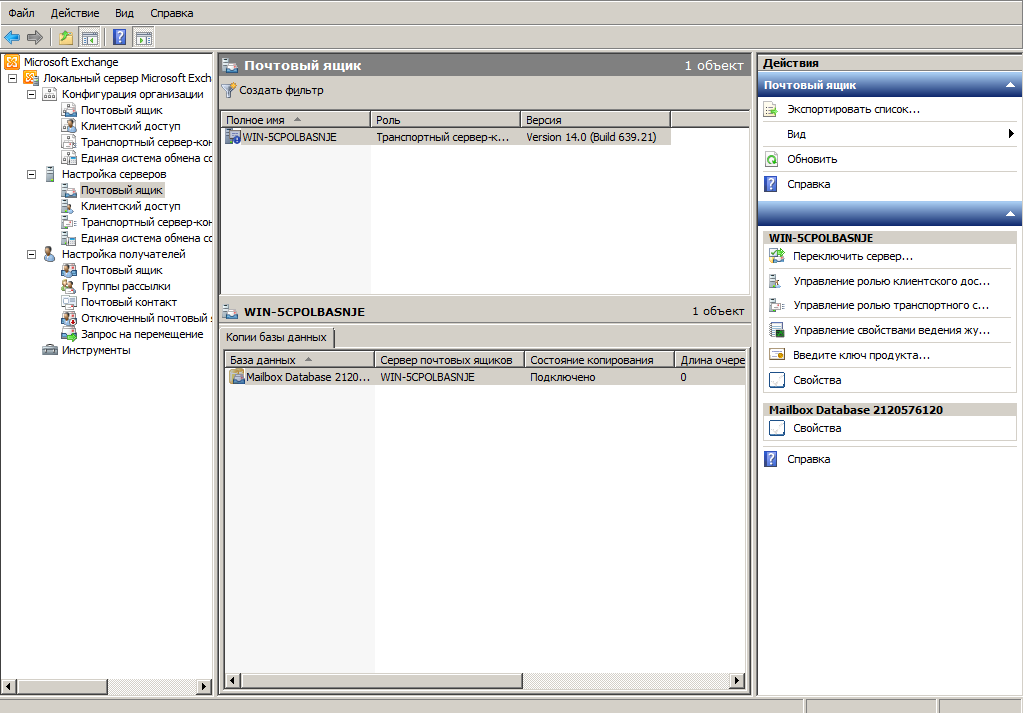
Task: Select Единая система обмена under Настройка серверов
Action: tap(146, 238)
